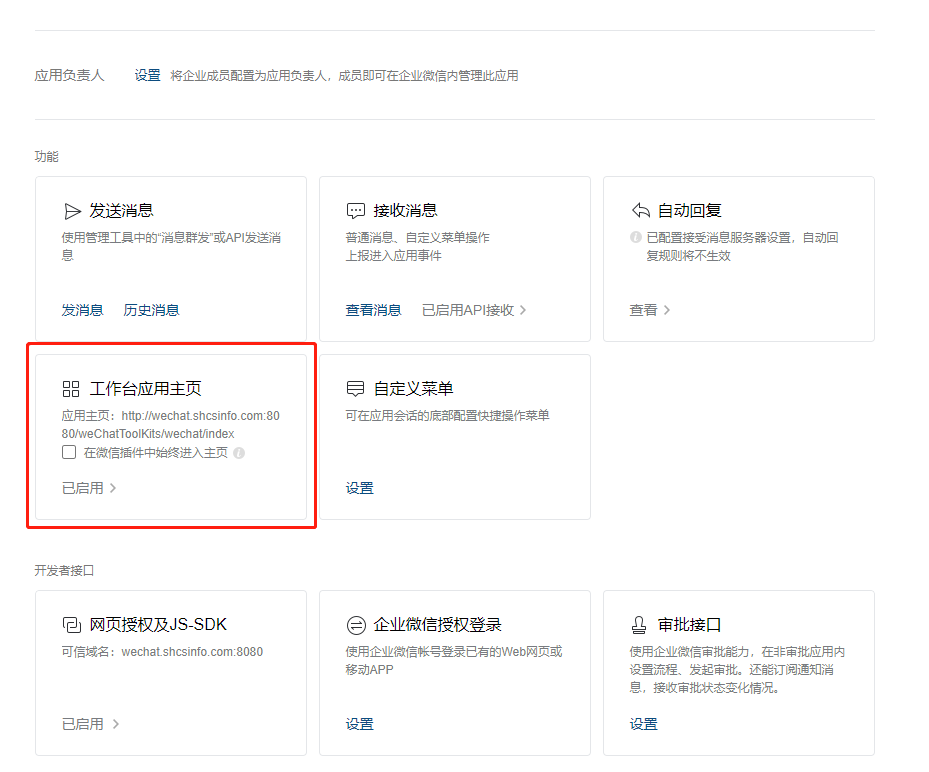Screen dimensions: 929x772
Task: Click the chat bubble icon beside 接收消息
Action: tap(355, 211)
